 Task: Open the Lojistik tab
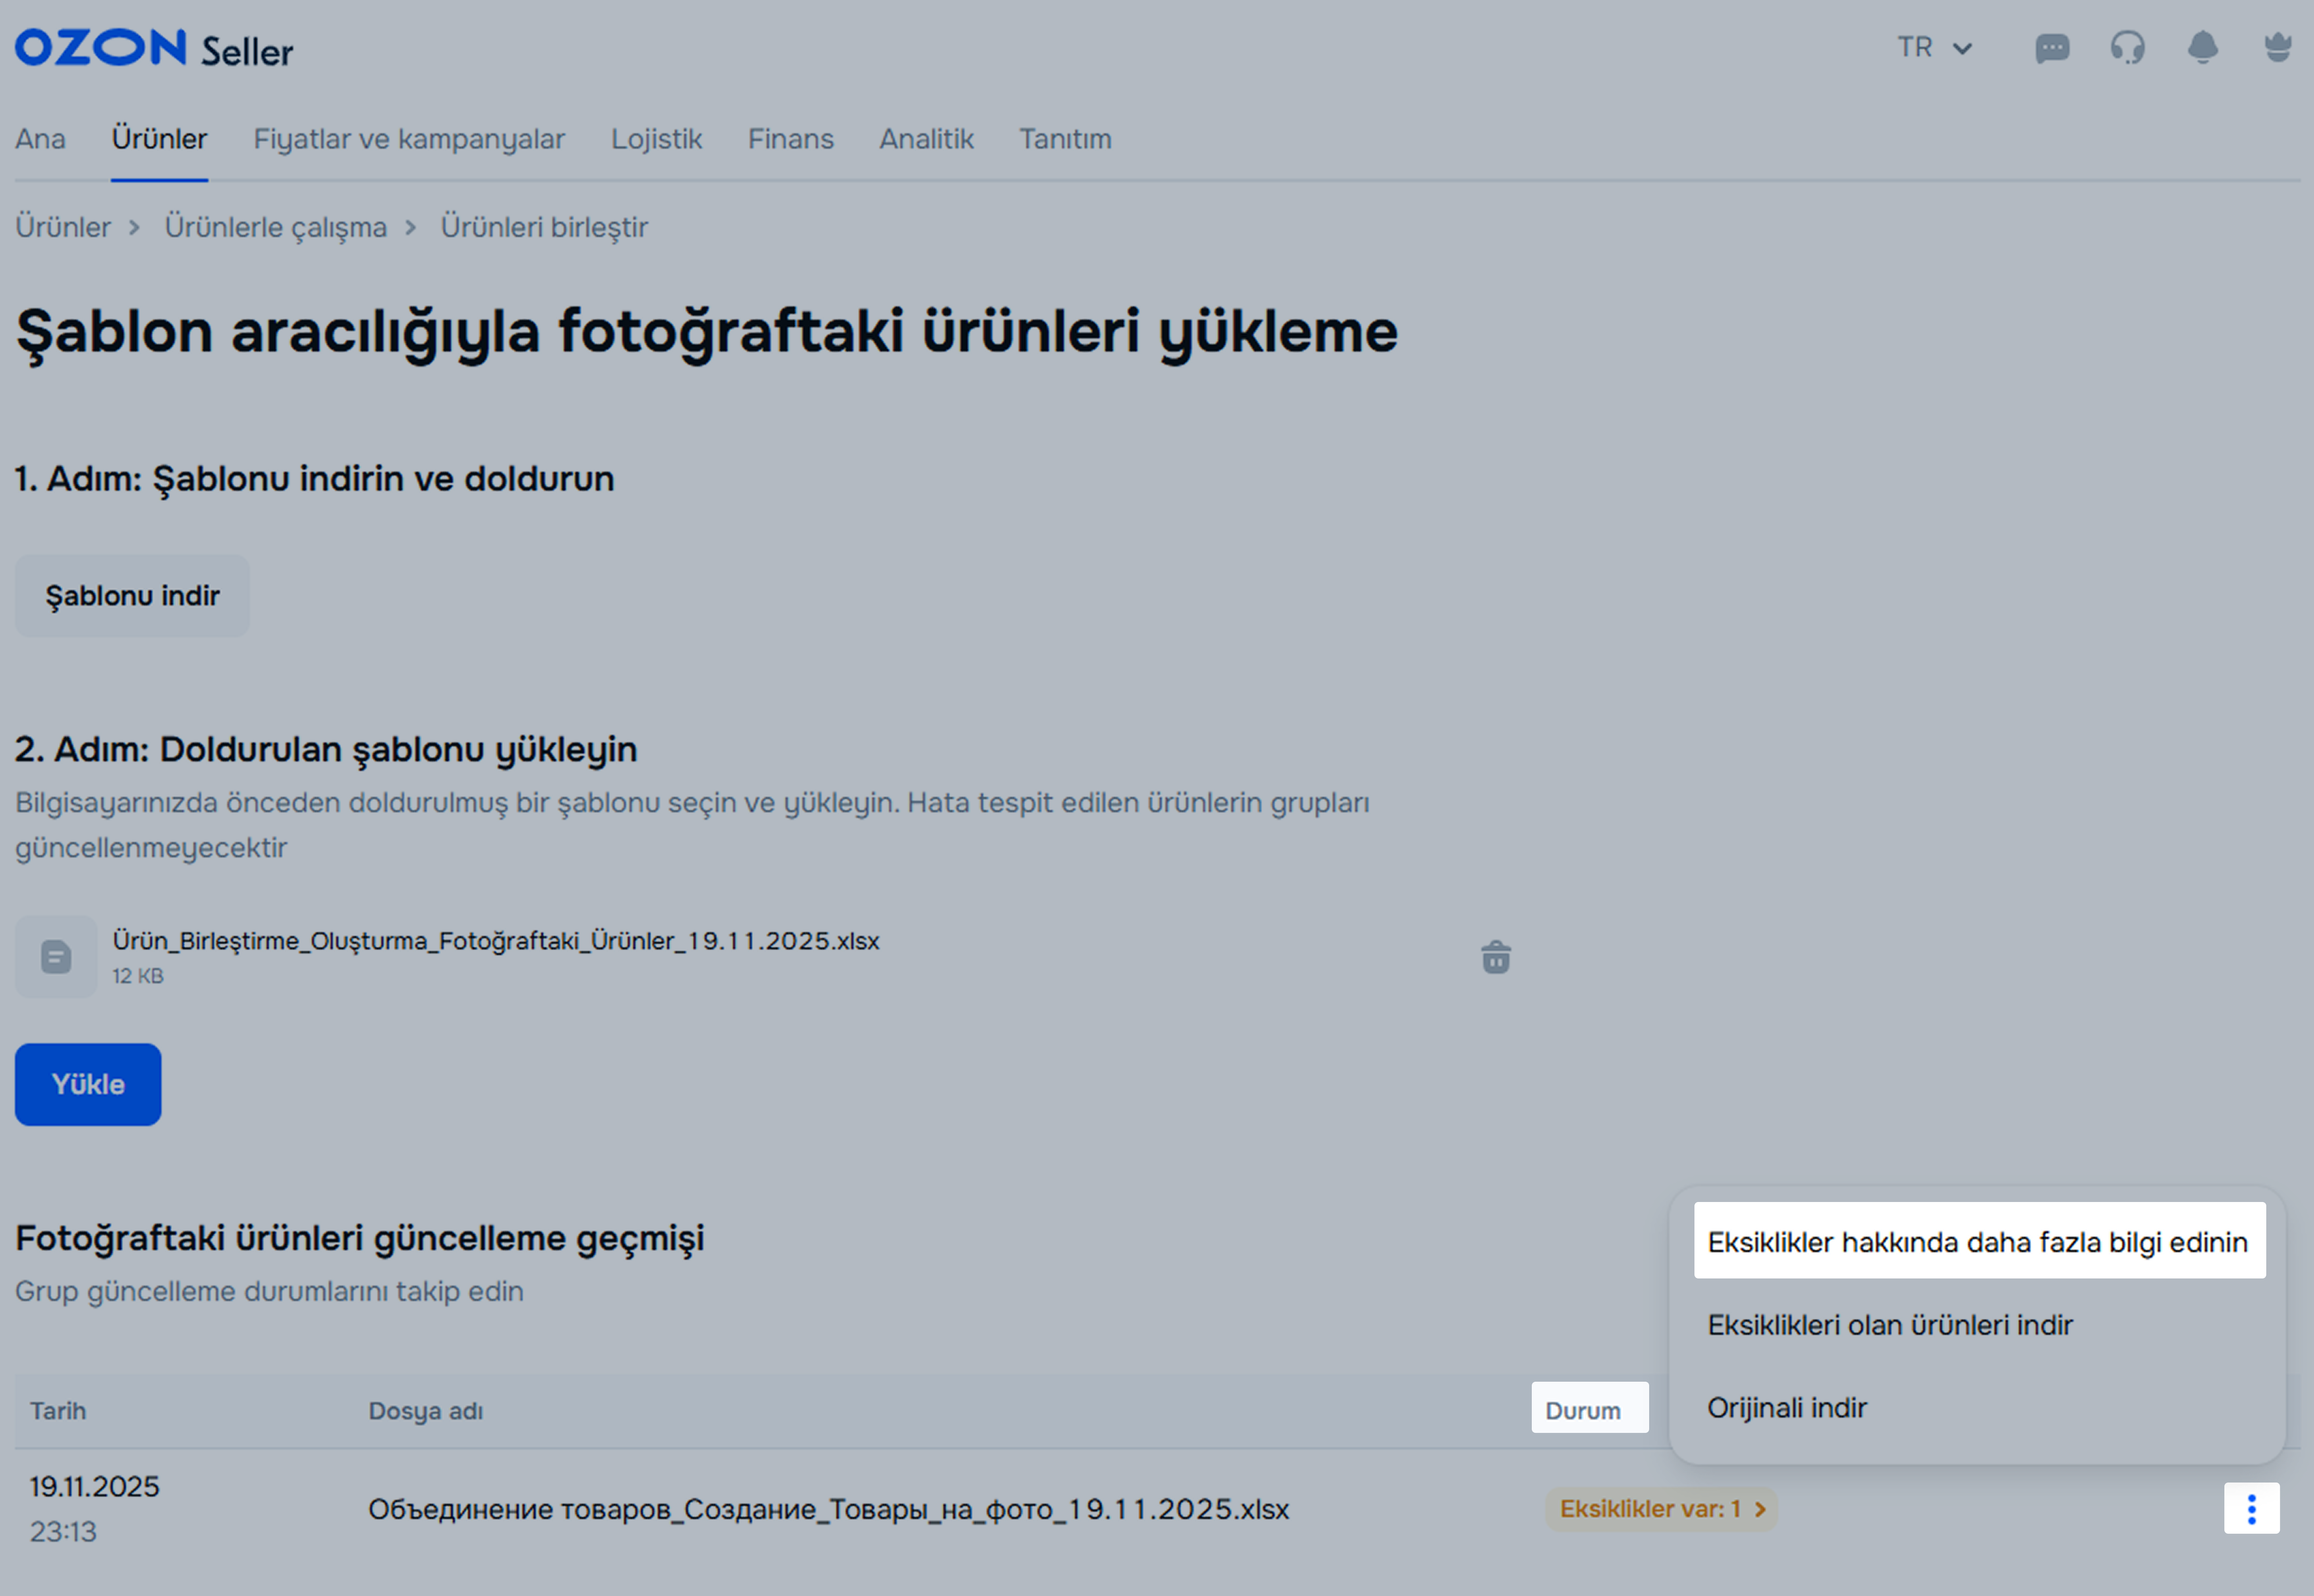pos(656,139)
